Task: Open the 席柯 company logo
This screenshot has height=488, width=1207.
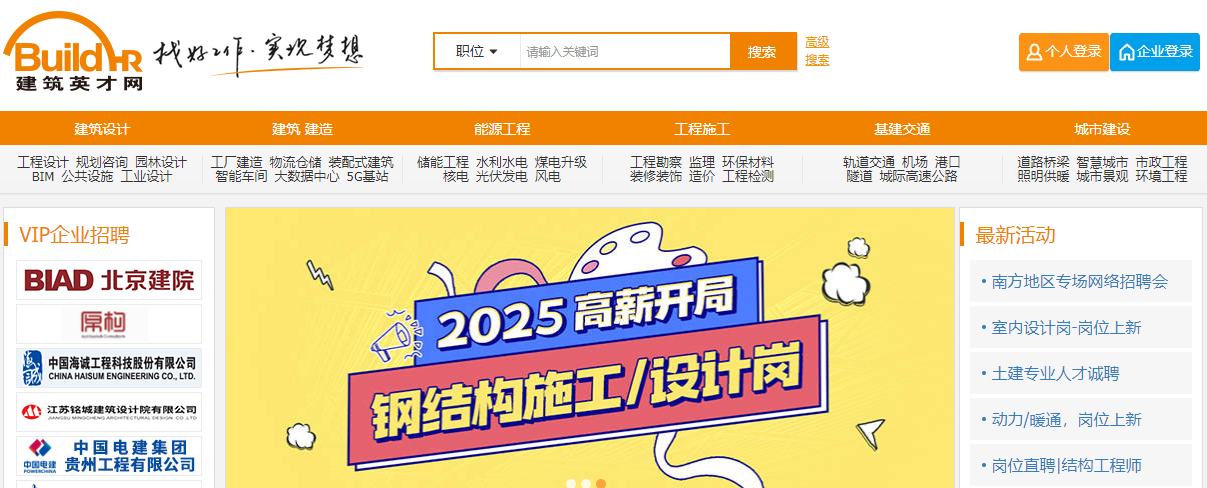Action: 109,324
